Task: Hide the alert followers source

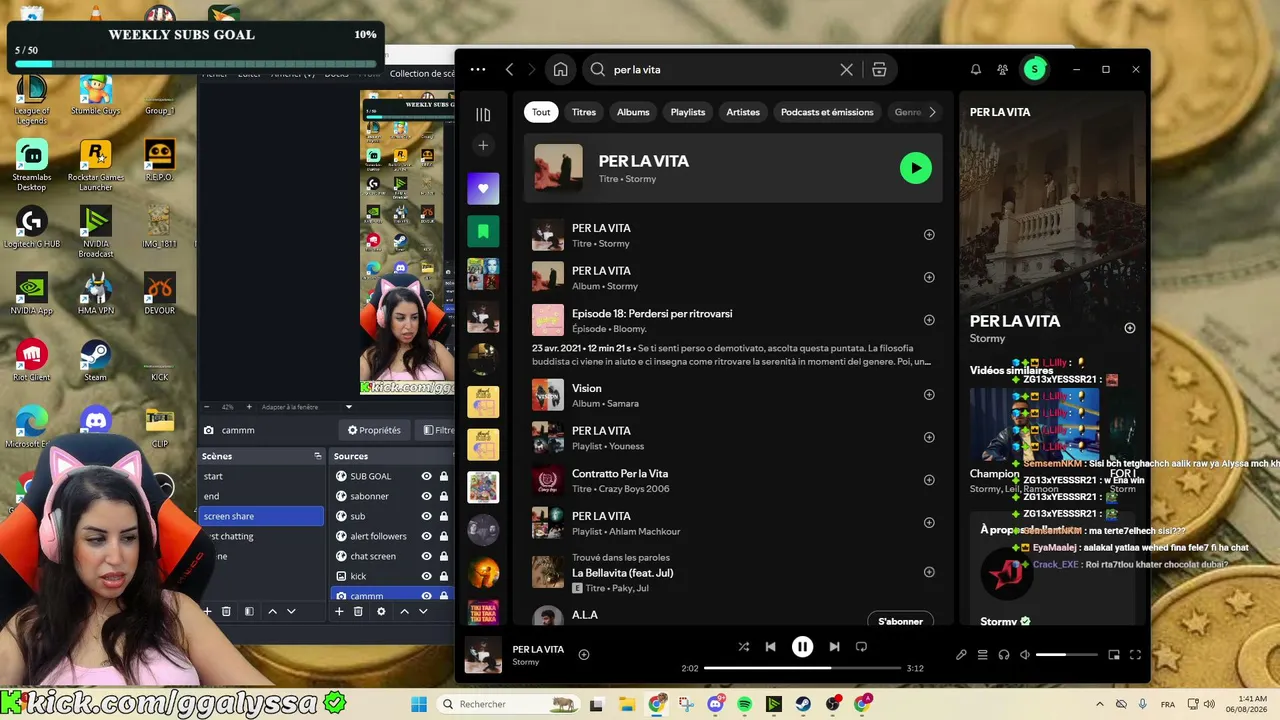Action: [x=427, y=536]
